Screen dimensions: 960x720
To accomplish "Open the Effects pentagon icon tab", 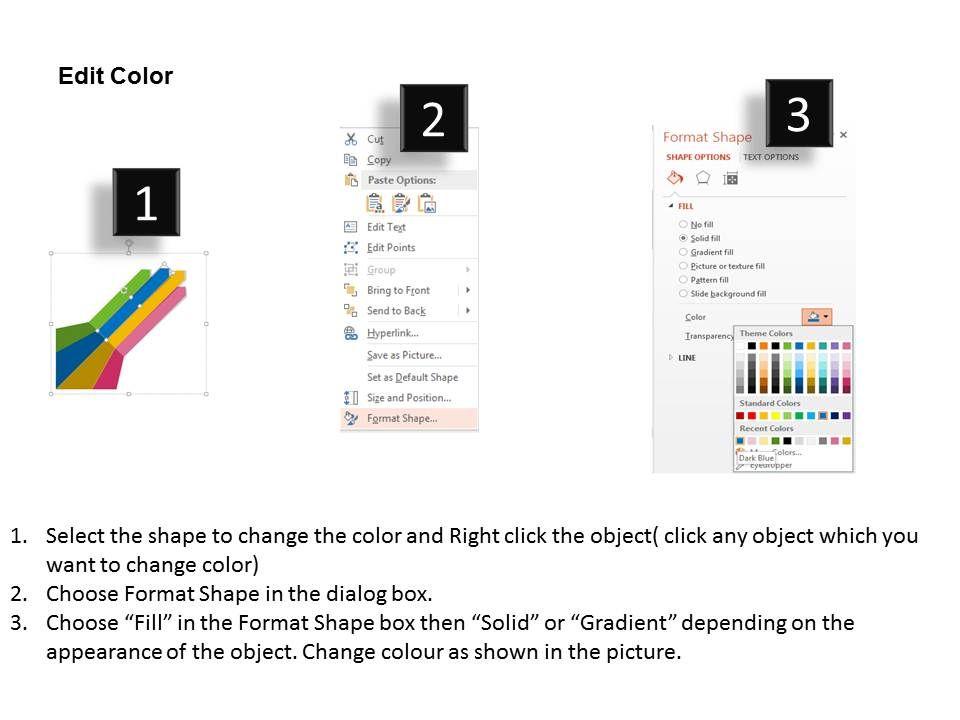I will coord(703,178).
